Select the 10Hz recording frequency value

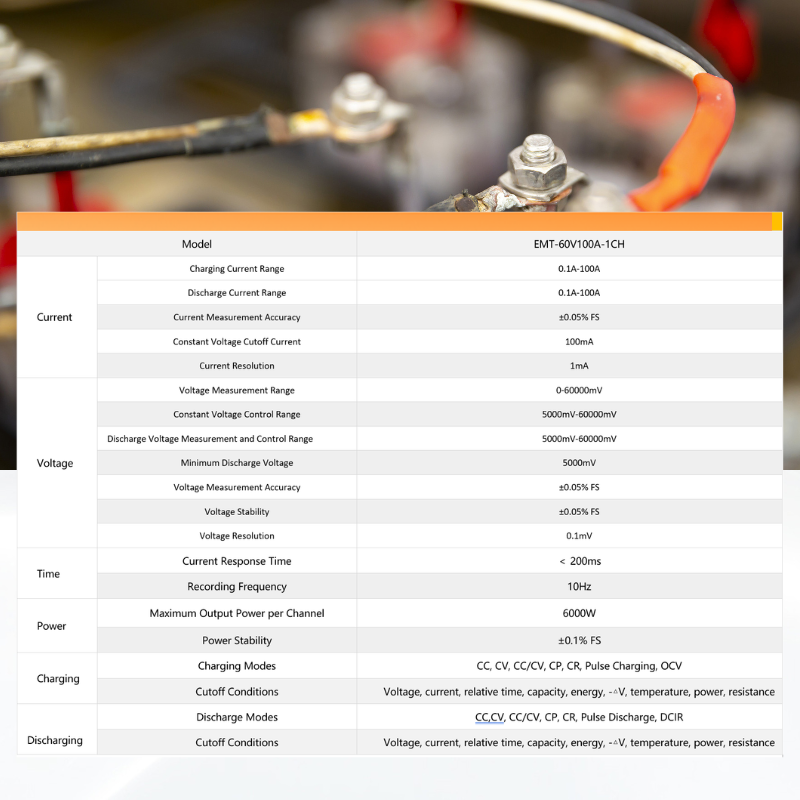[x=579, y=586]
